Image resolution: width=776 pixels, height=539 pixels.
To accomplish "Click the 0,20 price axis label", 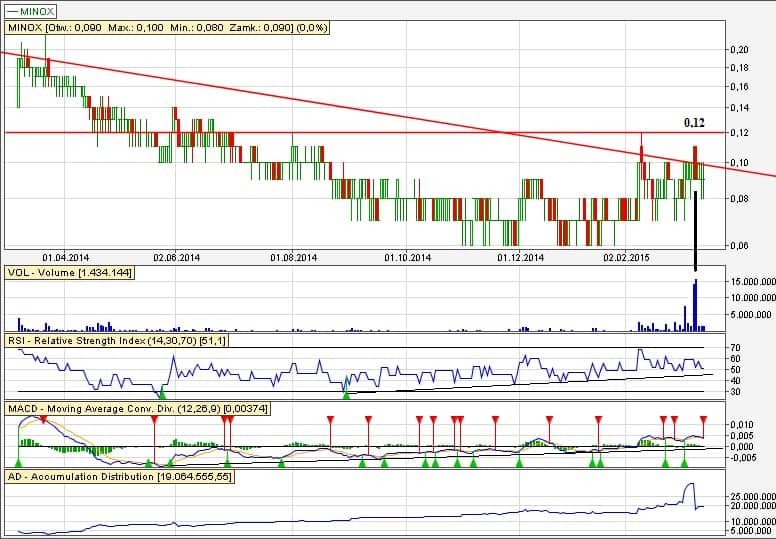I will 739,49.
